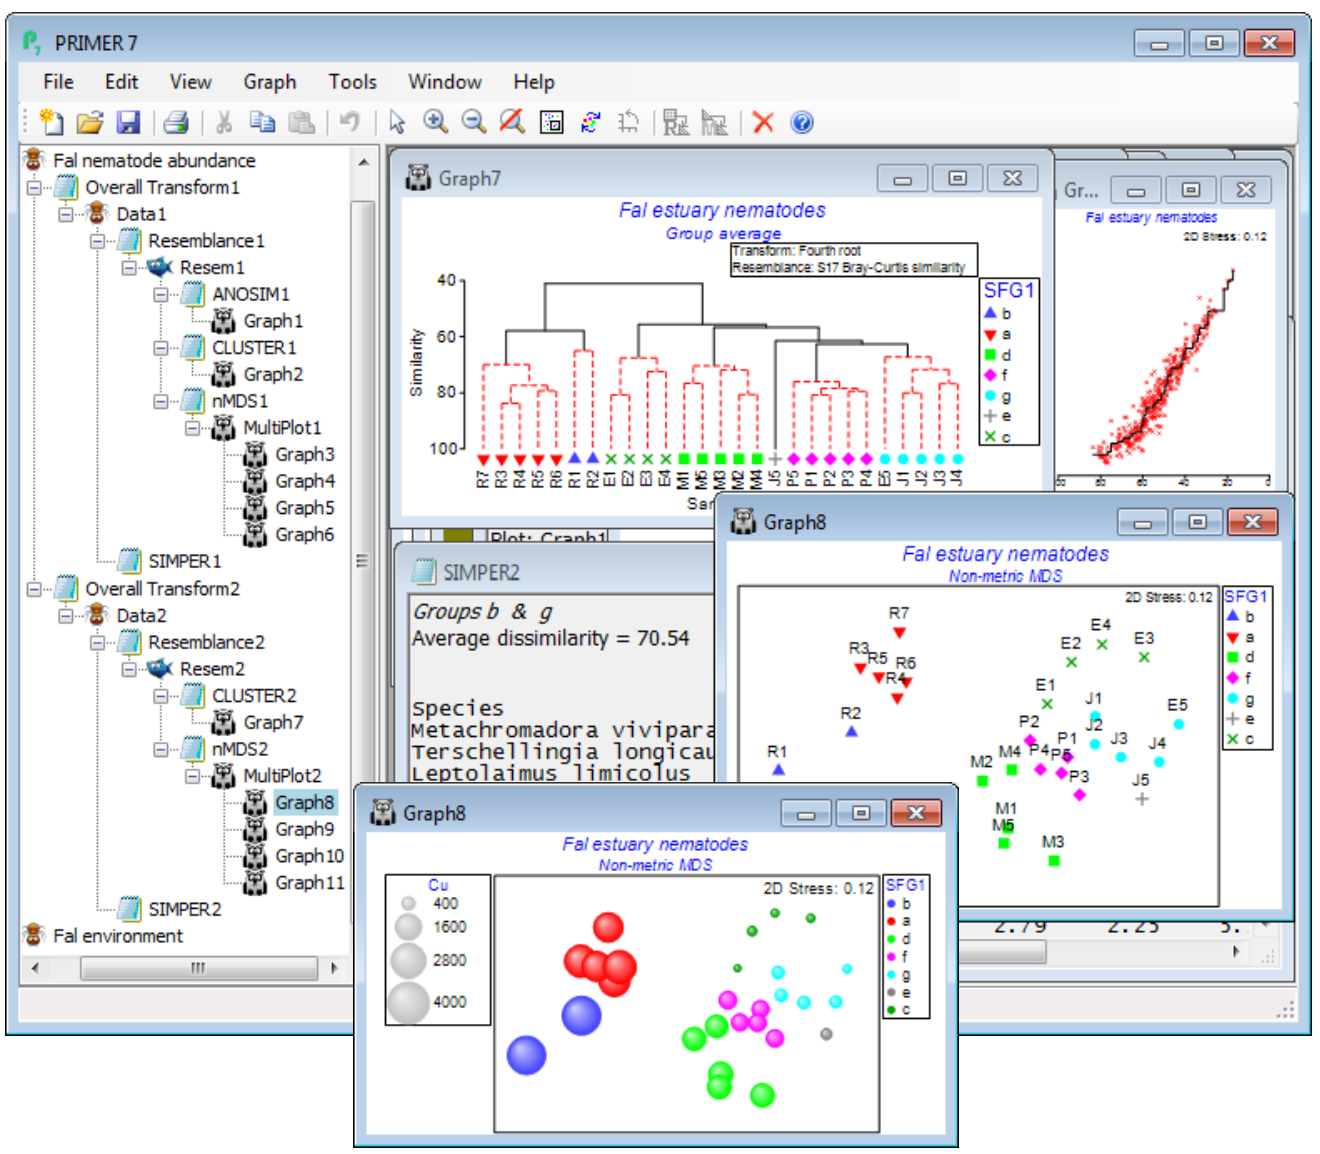
Task: Select the Zoom in magnifier tool
Action: [435, 122]
